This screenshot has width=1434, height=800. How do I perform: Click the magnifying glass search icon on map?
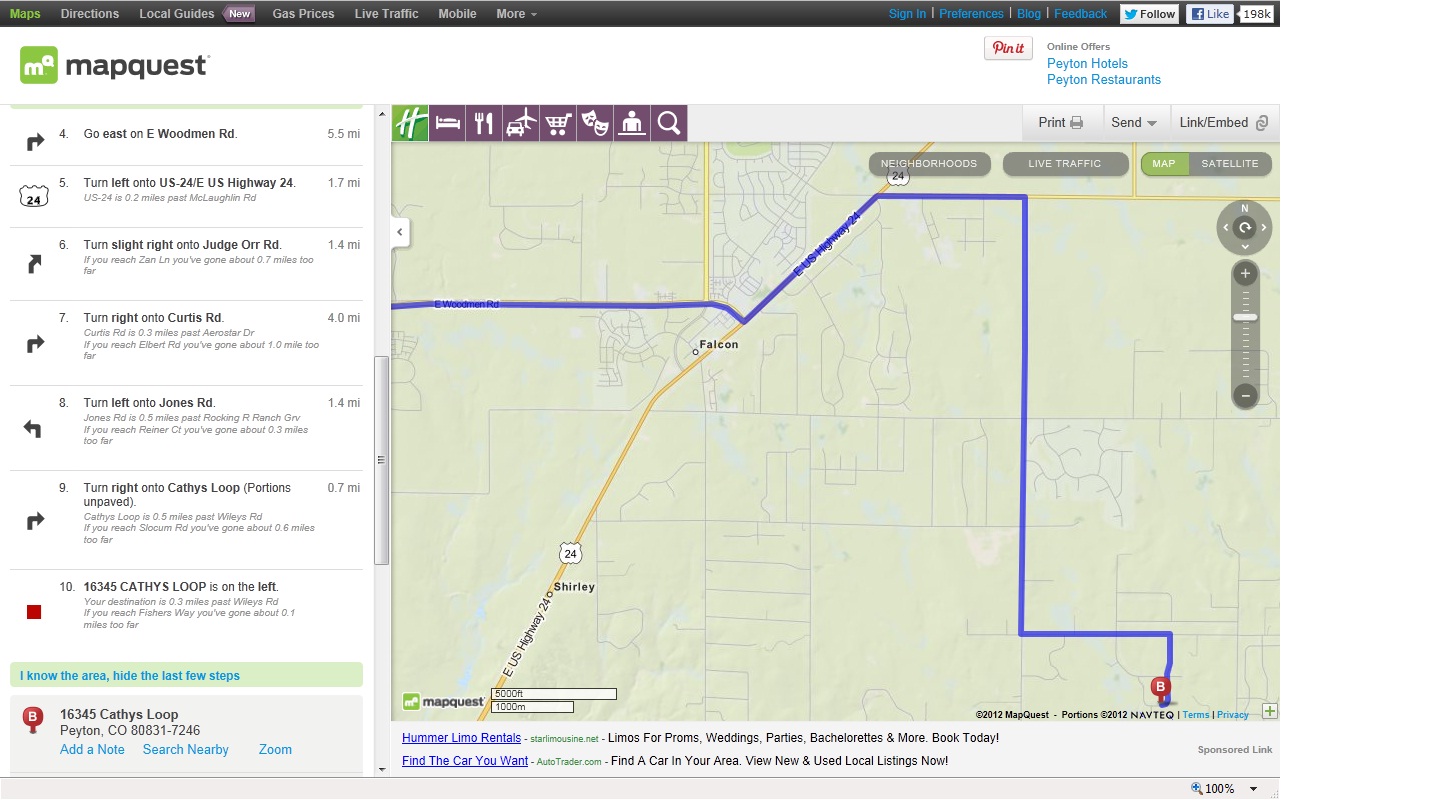click(669, 123)
